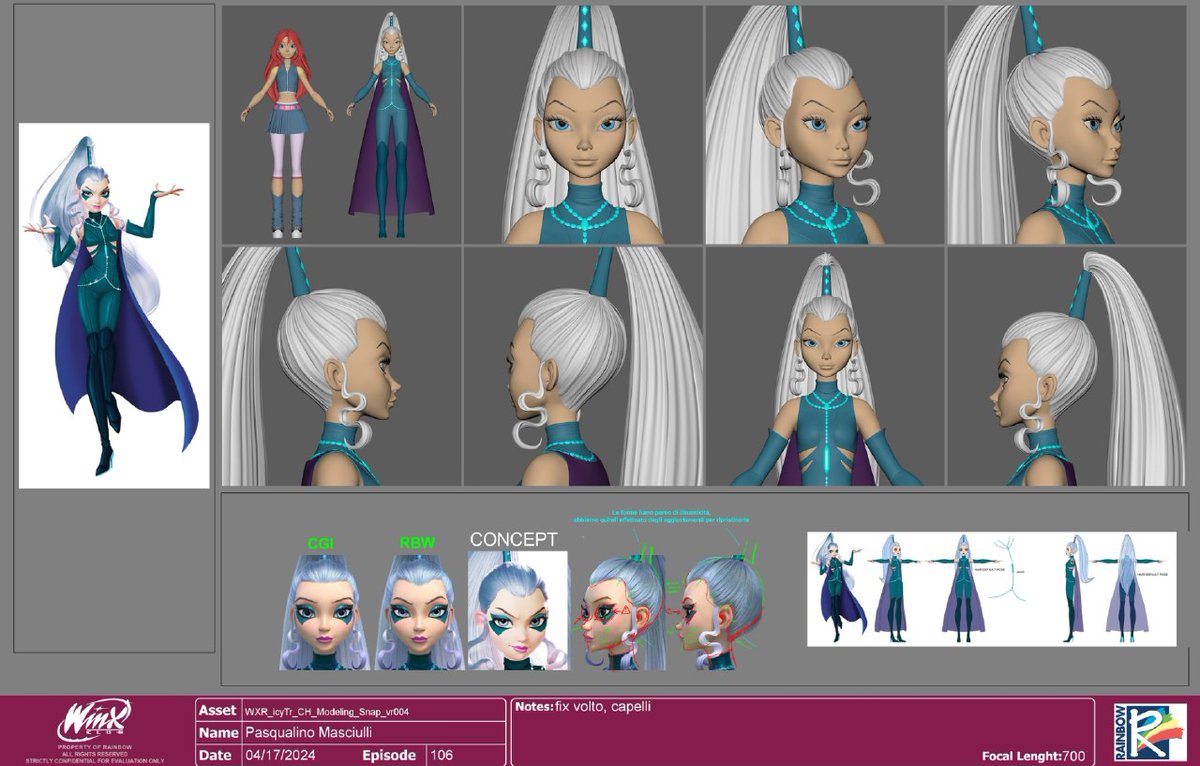Open the front torso render with gloves
The image size is (1200, 766).
point(825,366)
